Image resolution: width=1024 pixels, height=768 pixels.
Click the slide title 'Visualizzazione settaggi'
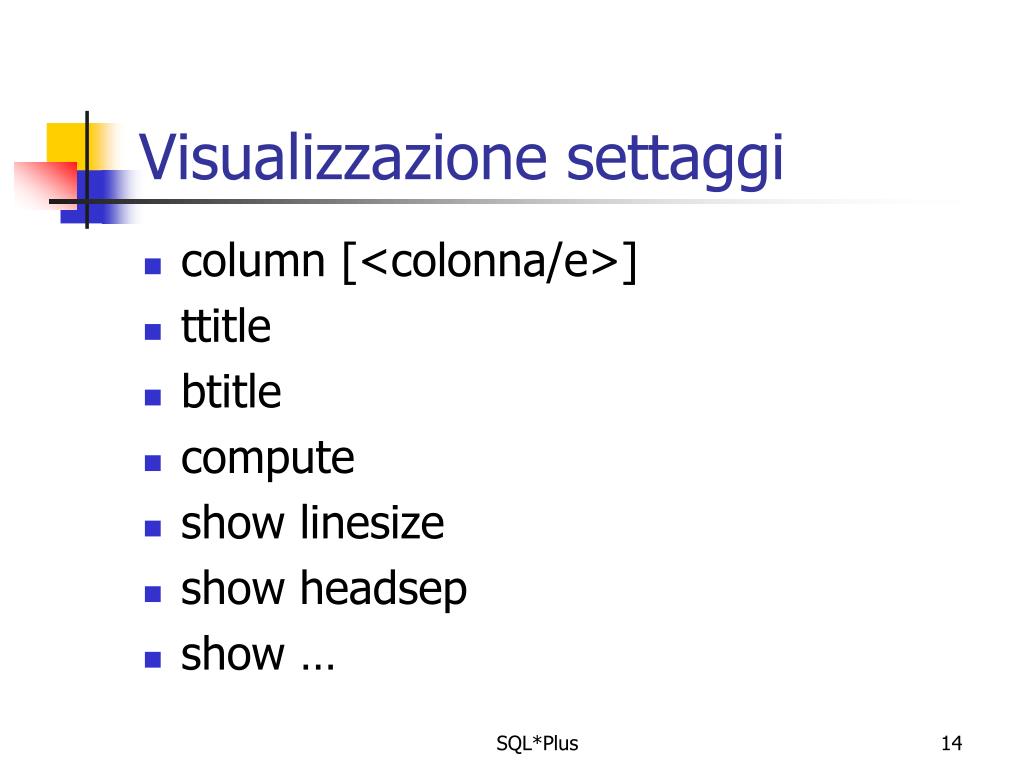(x=461, y=157)
